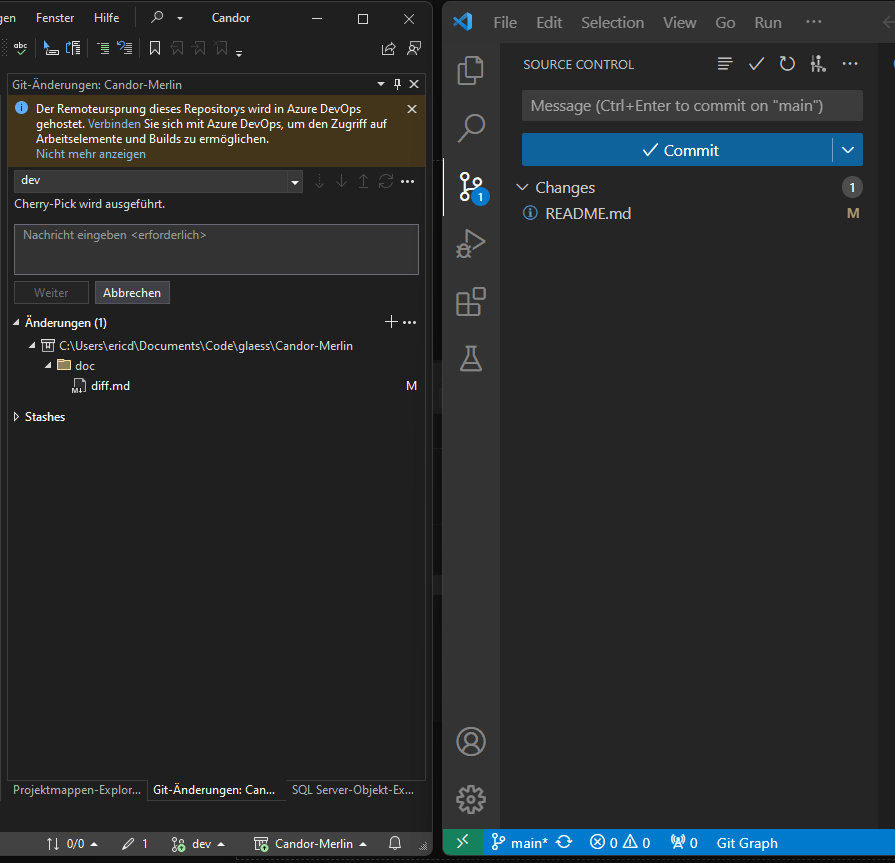Screen dimensions: 895x863
Task: Fetch using the dashed down arrow in Git-Änderungen
Action: pyautogui.click(x=320, y=182)
